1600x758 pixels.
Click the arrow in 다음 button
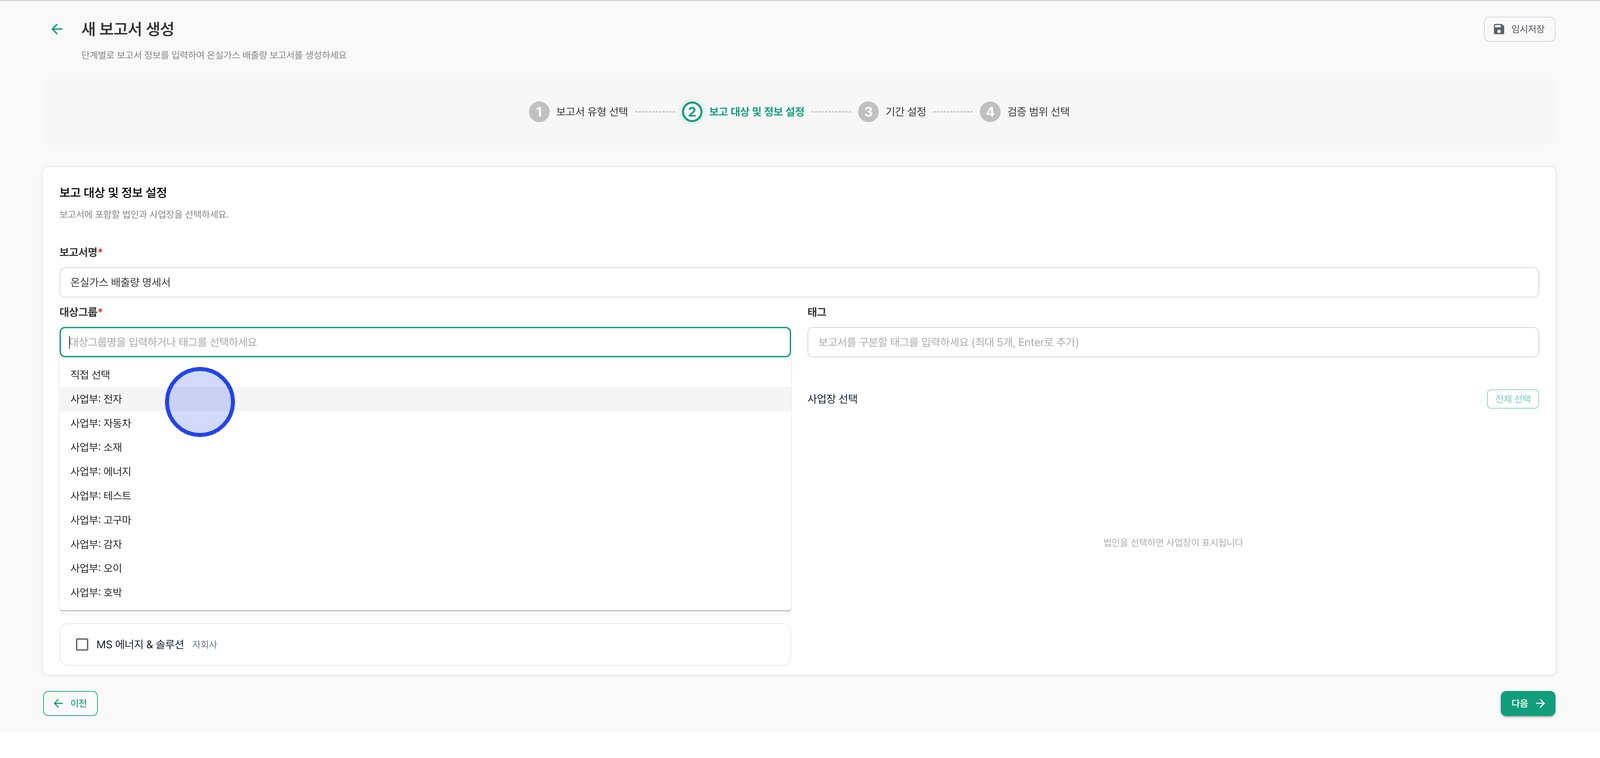1540,704
